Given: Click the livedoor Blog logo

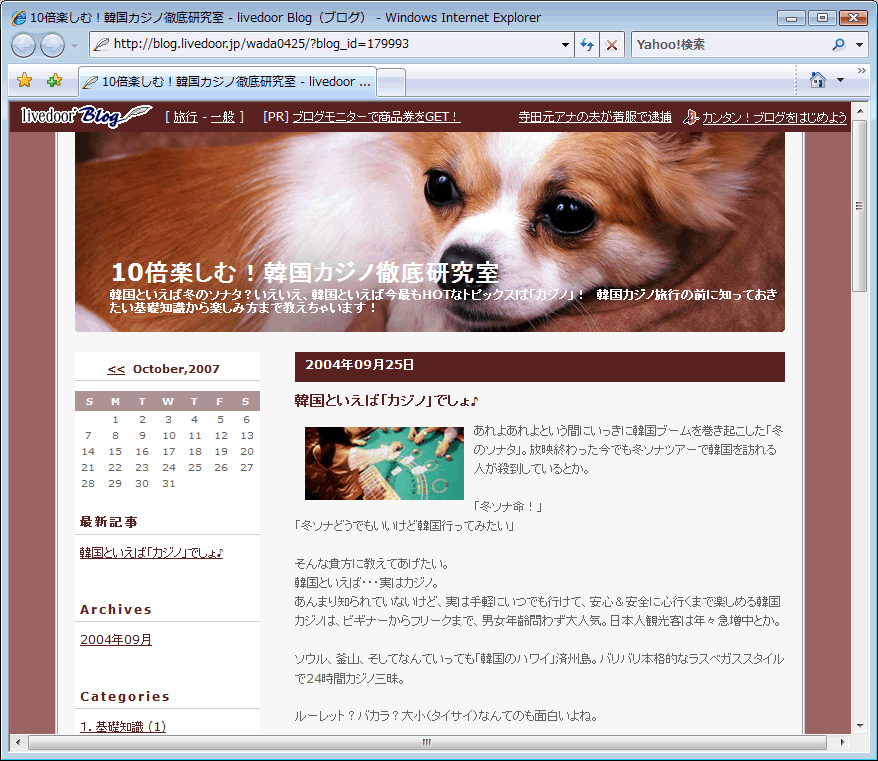Looking at the screenshot, I should (x=85, y=116).
